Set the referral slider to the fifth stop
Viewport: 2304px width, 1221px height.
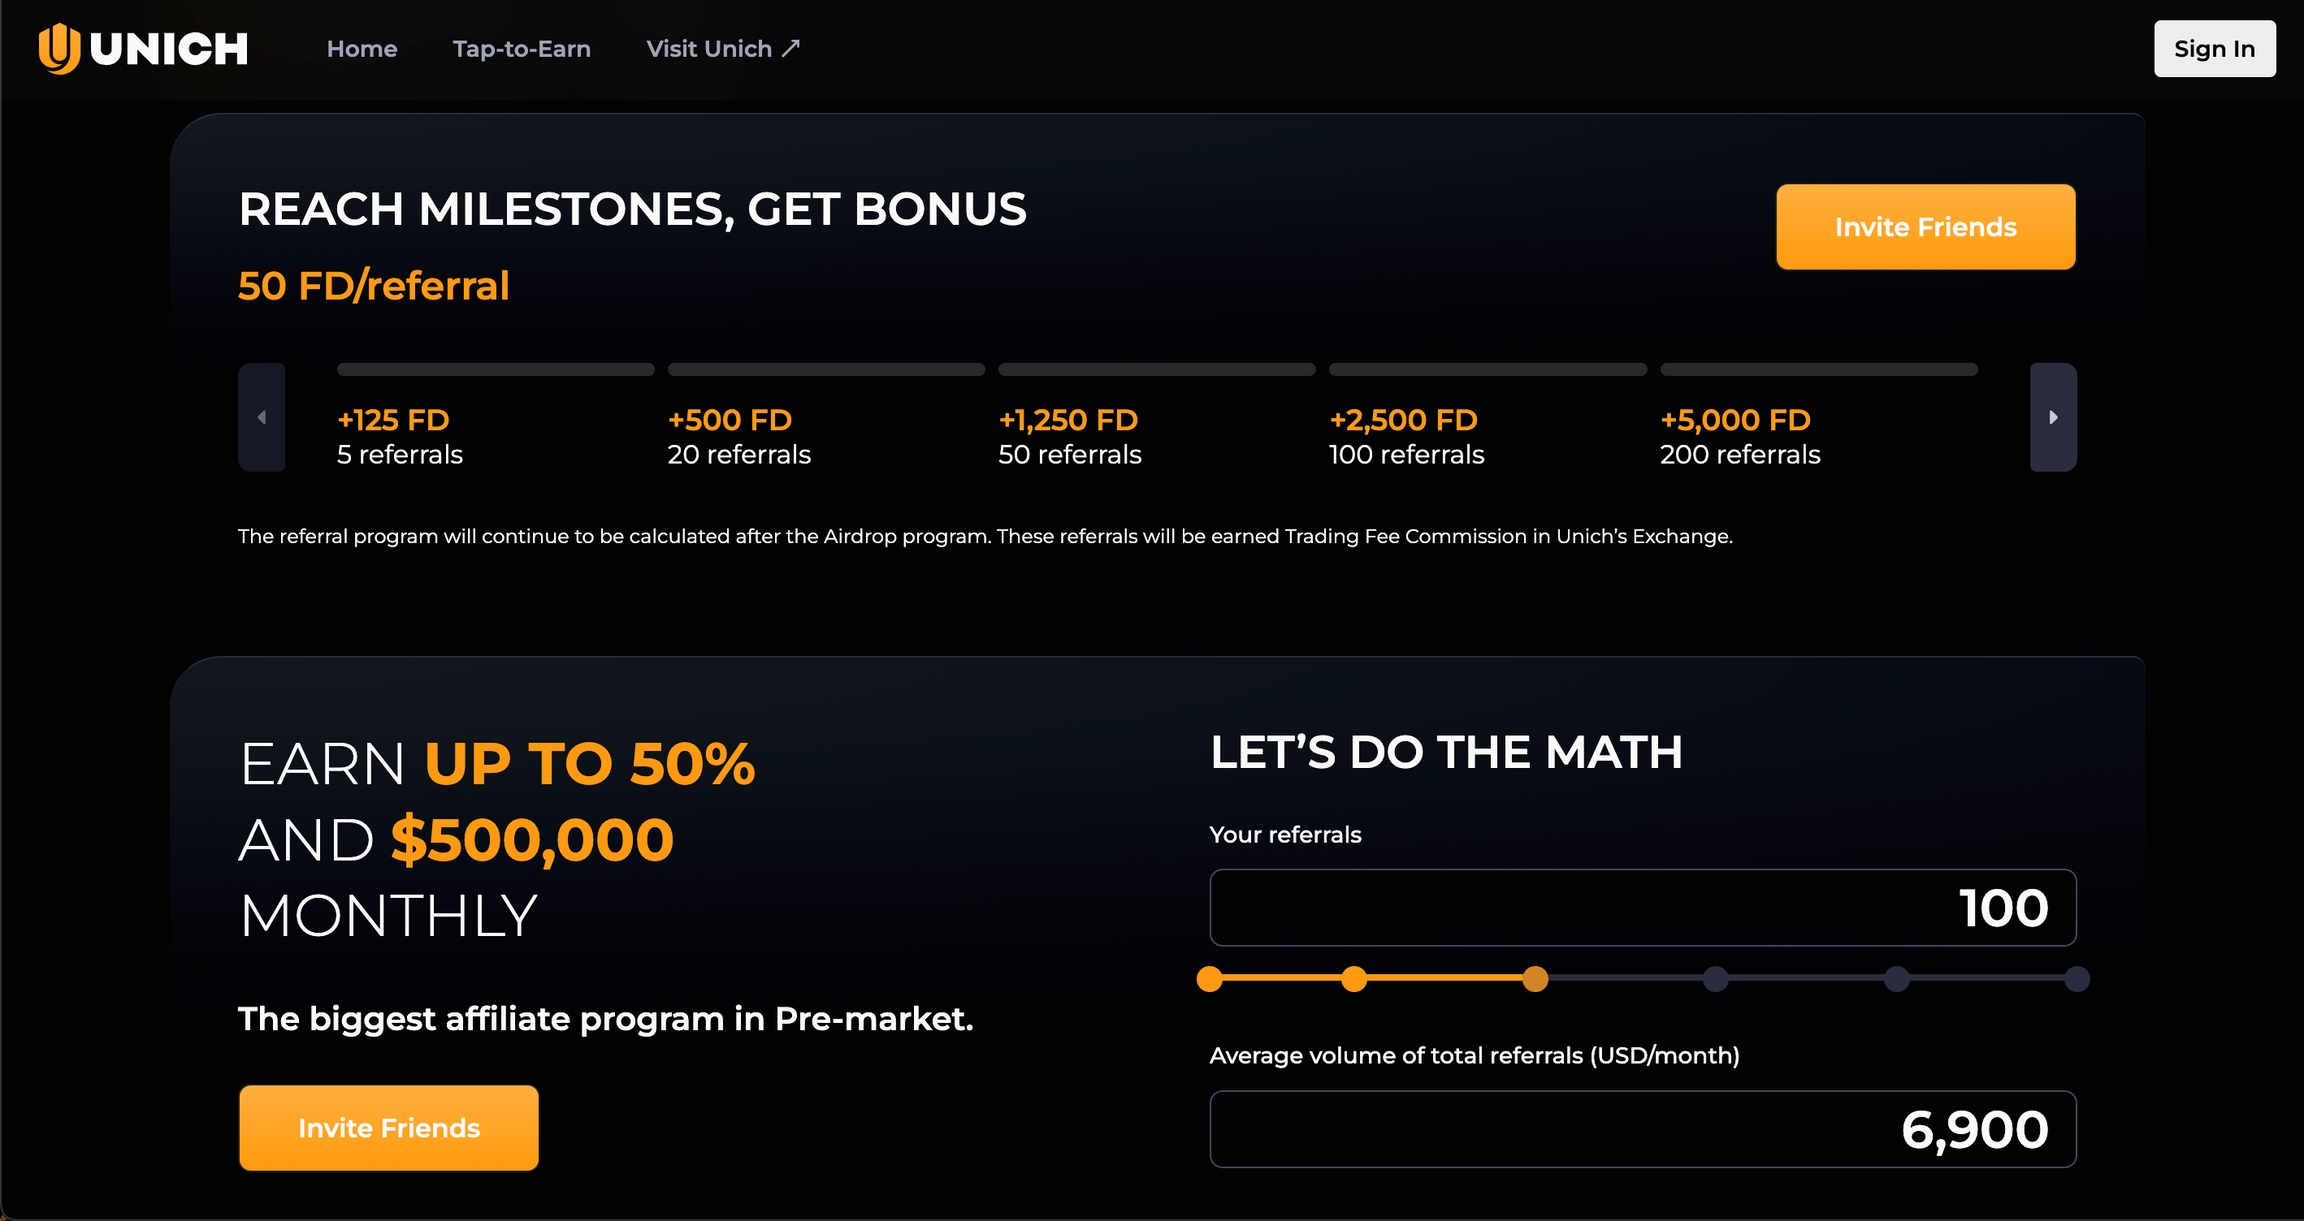tap(1897, 979)
